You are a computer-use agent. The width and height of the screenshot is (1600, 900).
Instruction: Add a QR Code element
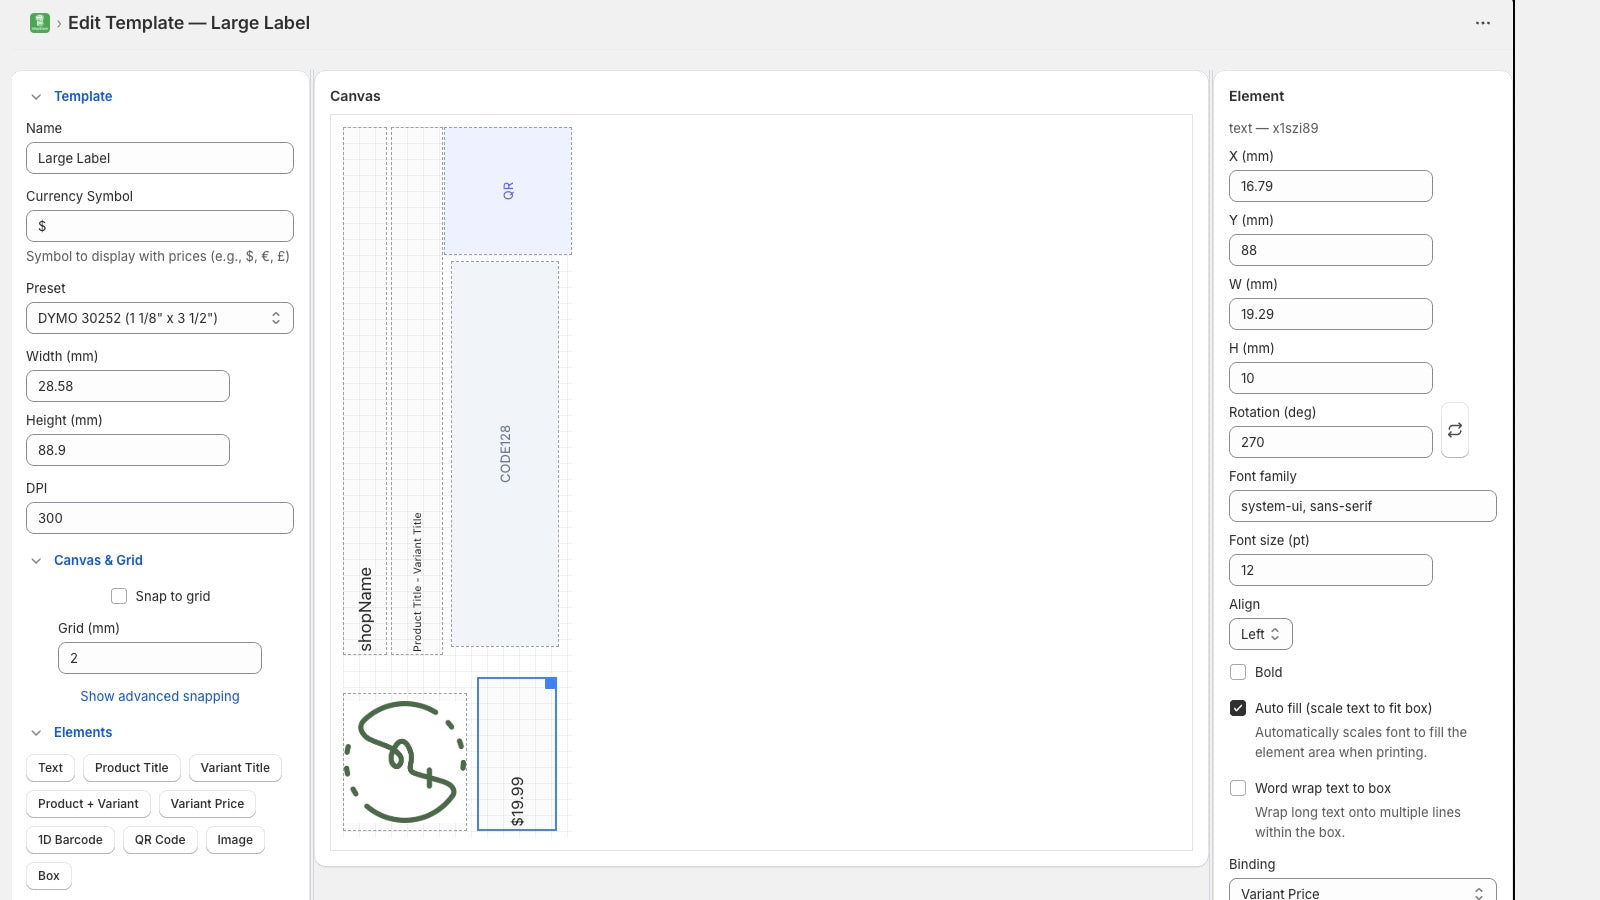pos(159,839)
